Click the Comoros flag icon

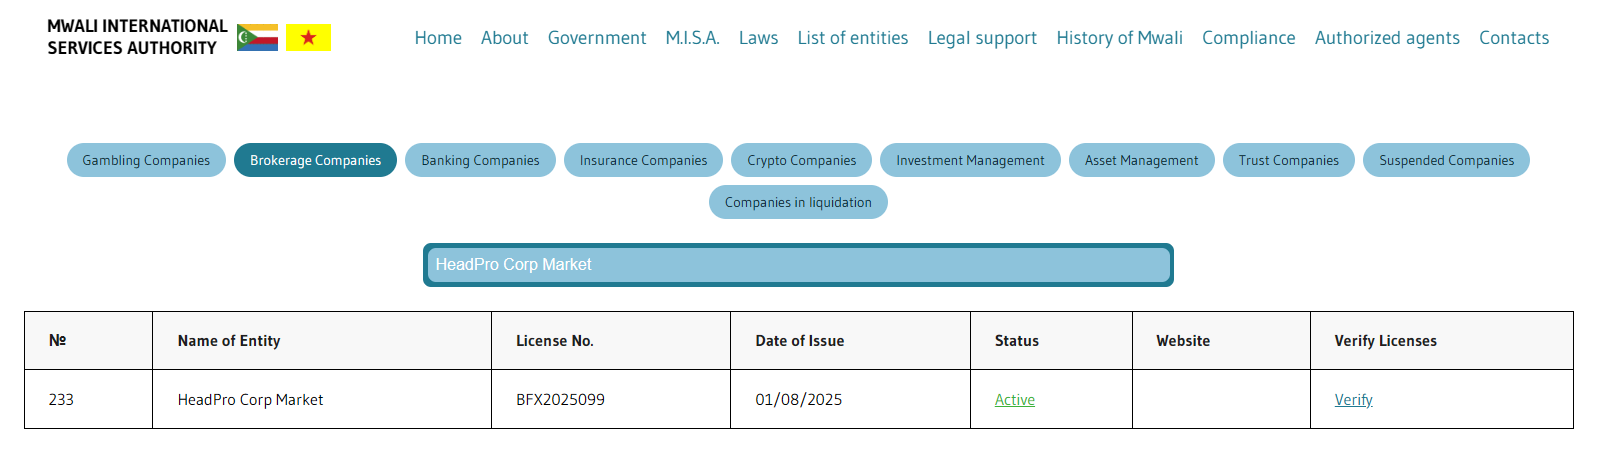tap(257, 38)
